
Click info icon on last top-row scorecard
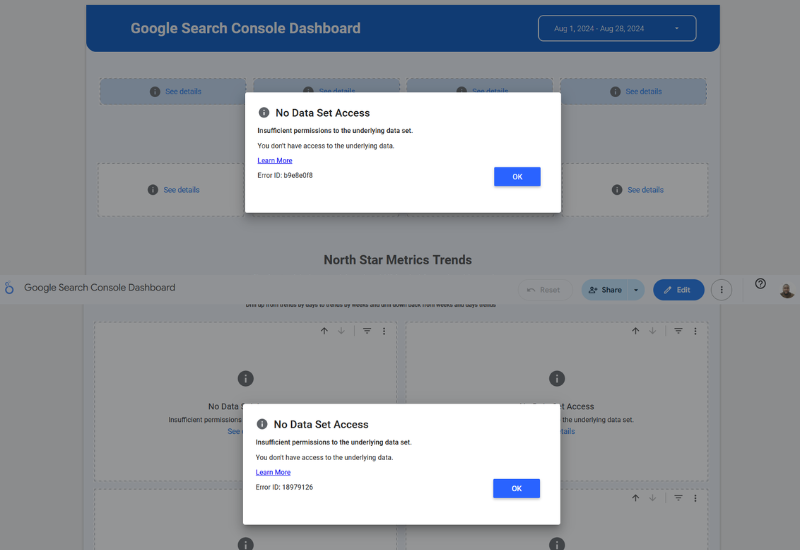615,91
